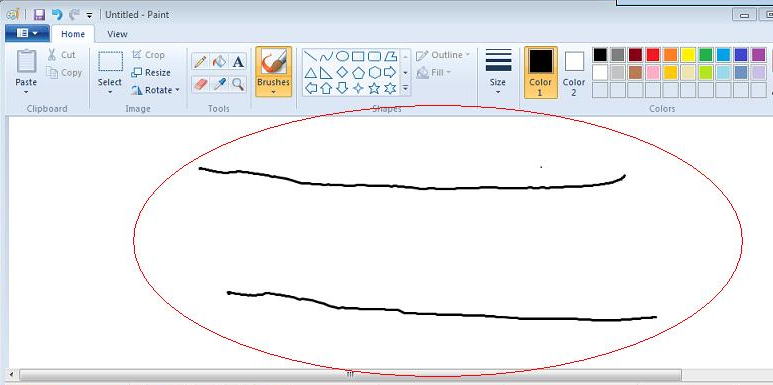The image size is (773, 385).
Task: Open the blue Paint file menu
Action: [27, 34]
